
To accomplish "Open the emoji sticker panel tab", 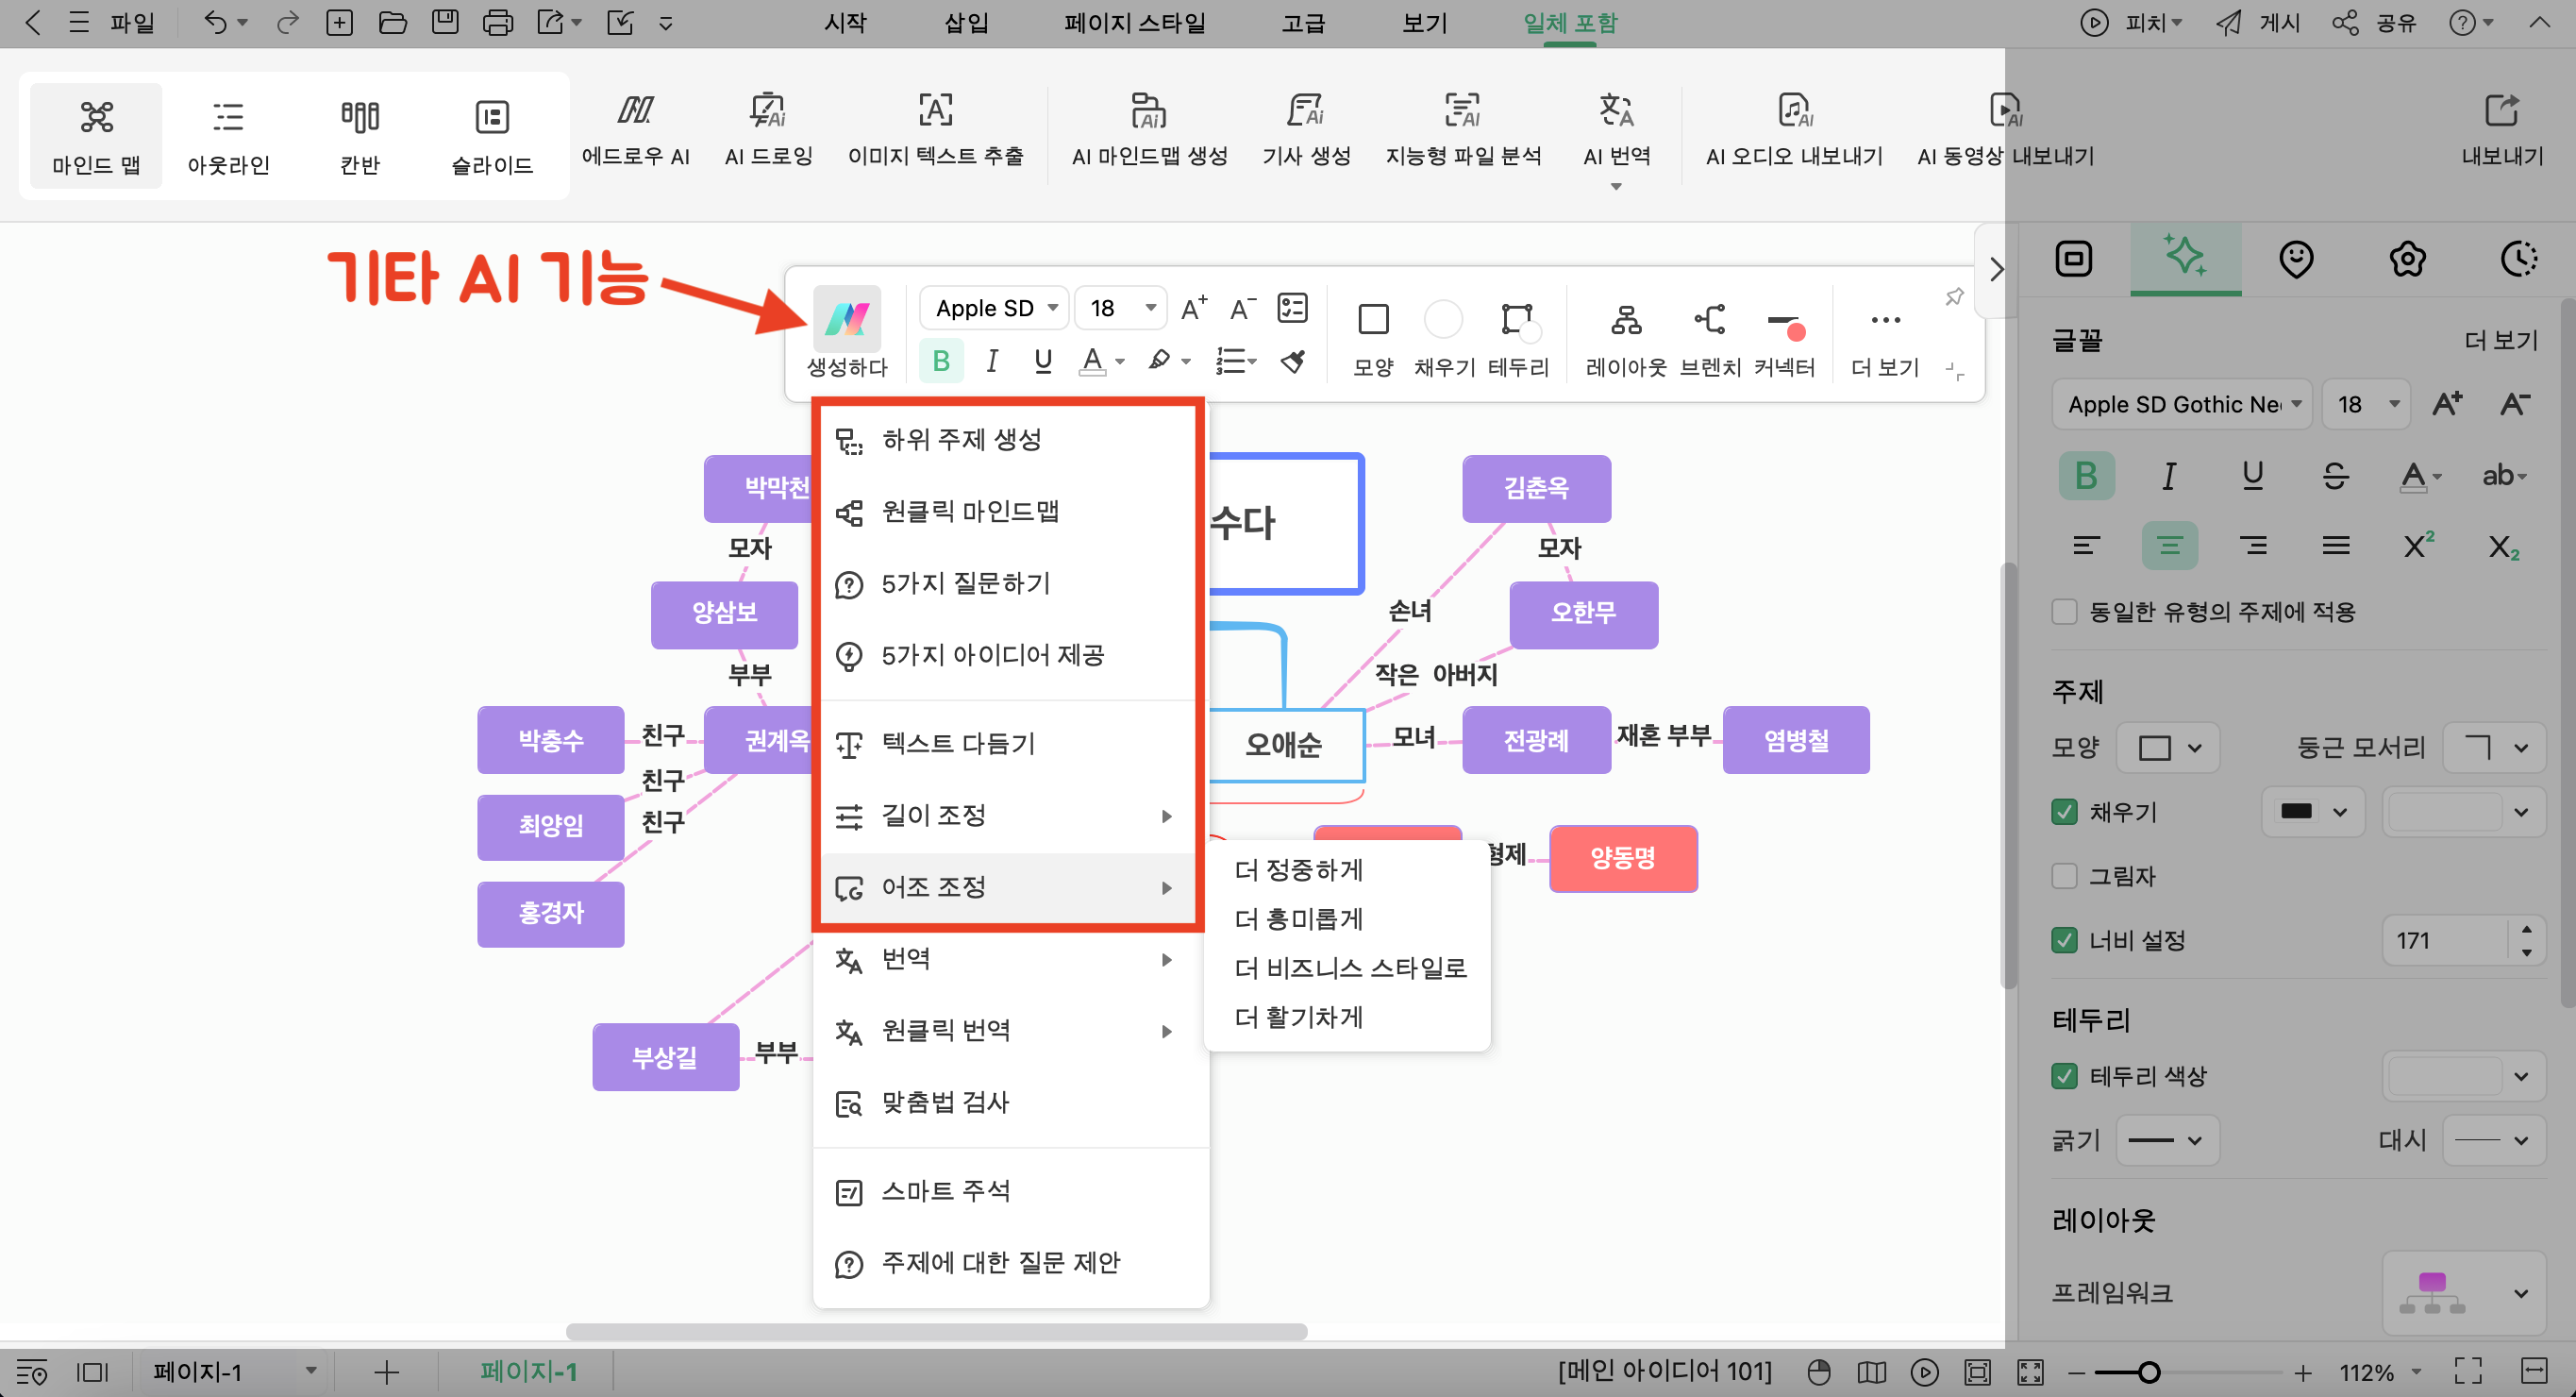I will click(x=2296, y=258).
